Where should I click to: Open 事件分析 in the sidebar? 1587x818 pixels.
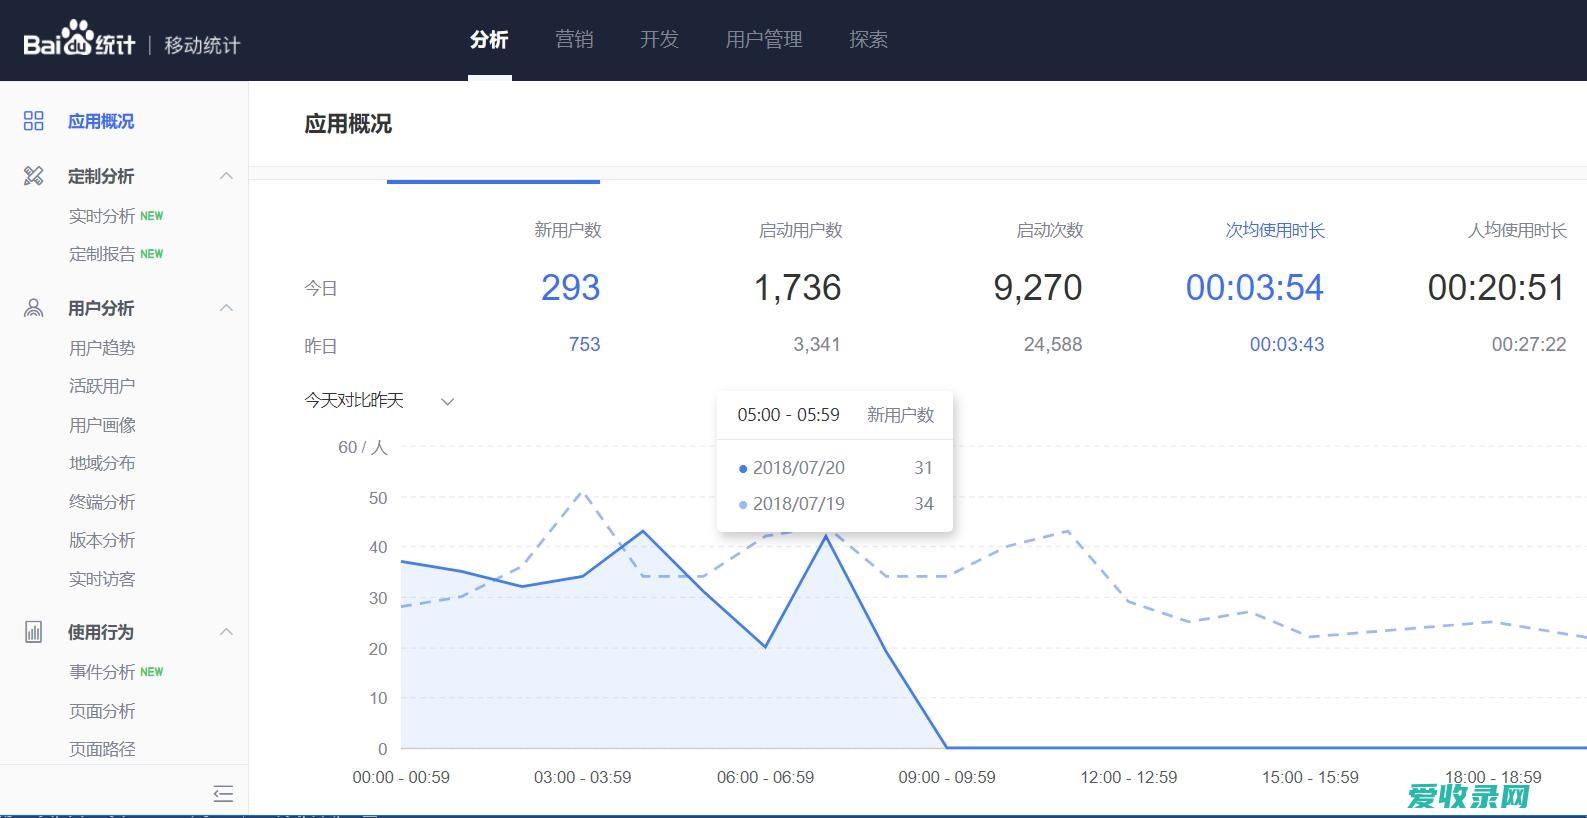tap(102, 672)
